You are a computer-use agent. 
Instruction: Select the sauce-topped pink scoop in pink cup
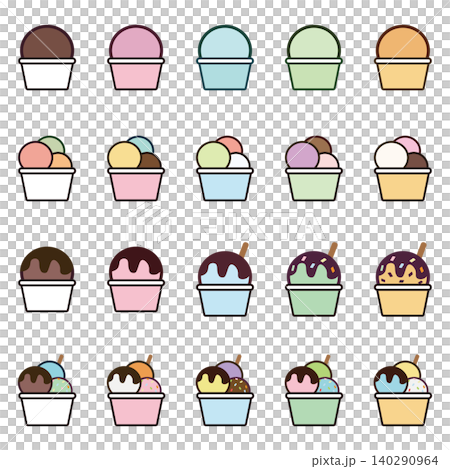click(136, 279)
